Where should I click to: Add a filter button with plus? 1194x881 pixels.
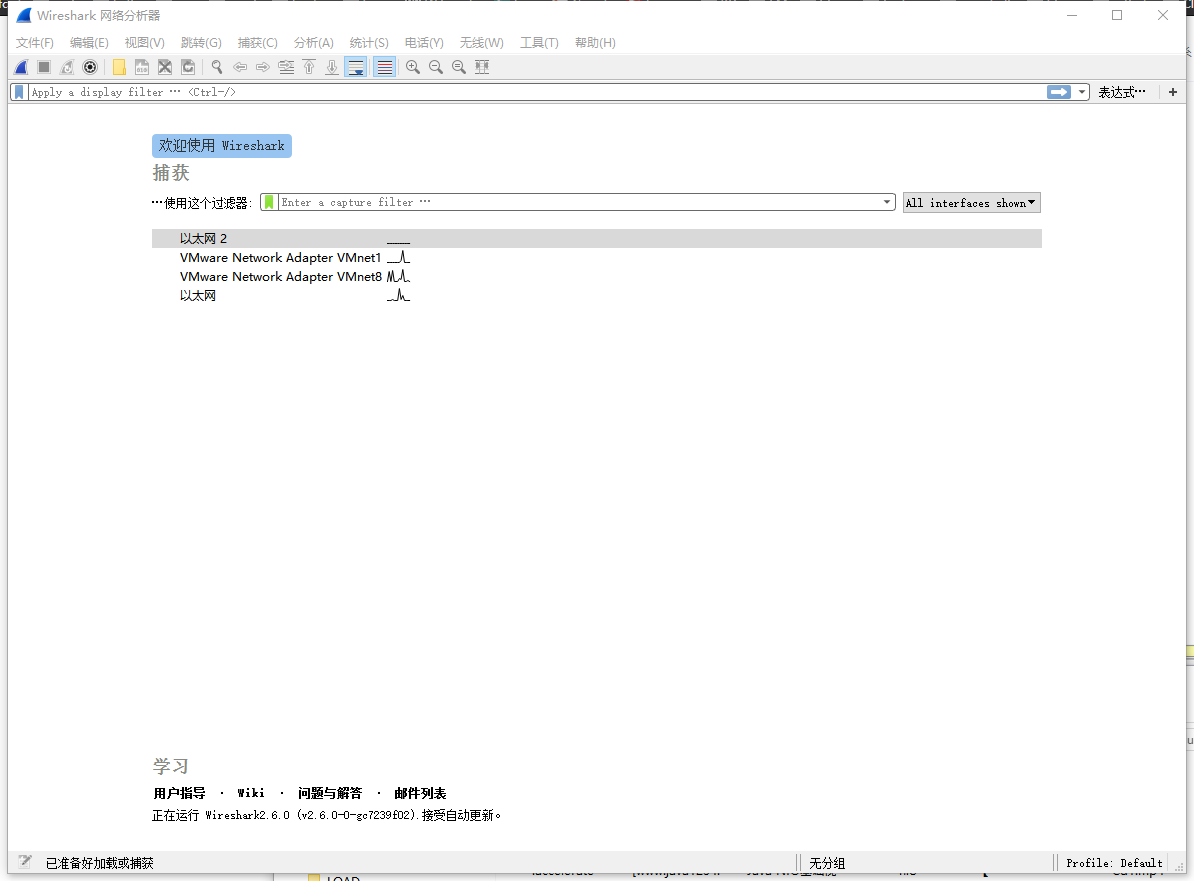click(x=1173, y=92)
